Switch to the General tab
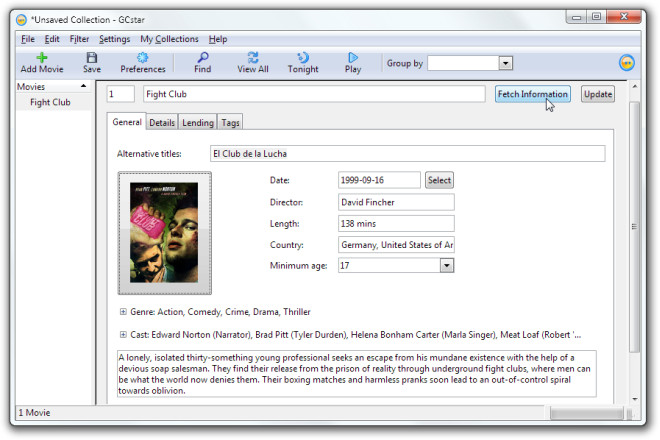Viewport: 660px width, 440px height. click(x=127, y=122)
